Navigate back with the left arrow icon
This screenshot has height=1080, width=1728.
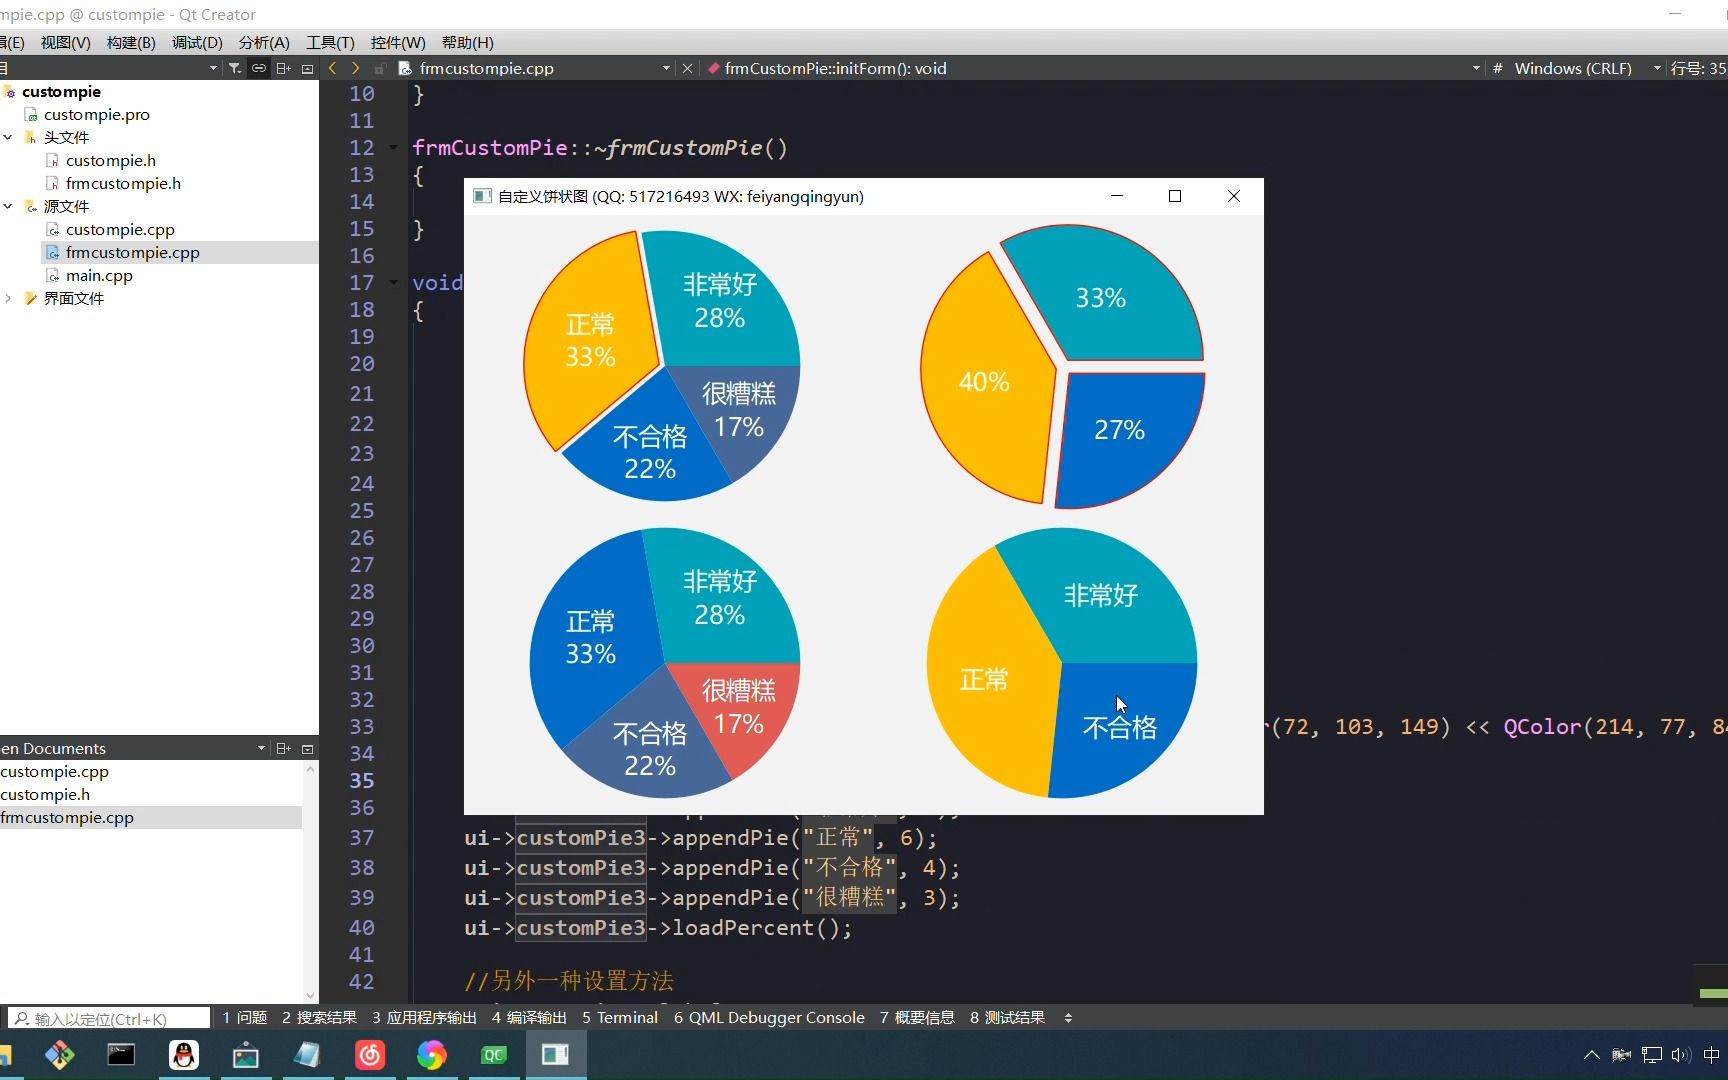coord(332,69)
